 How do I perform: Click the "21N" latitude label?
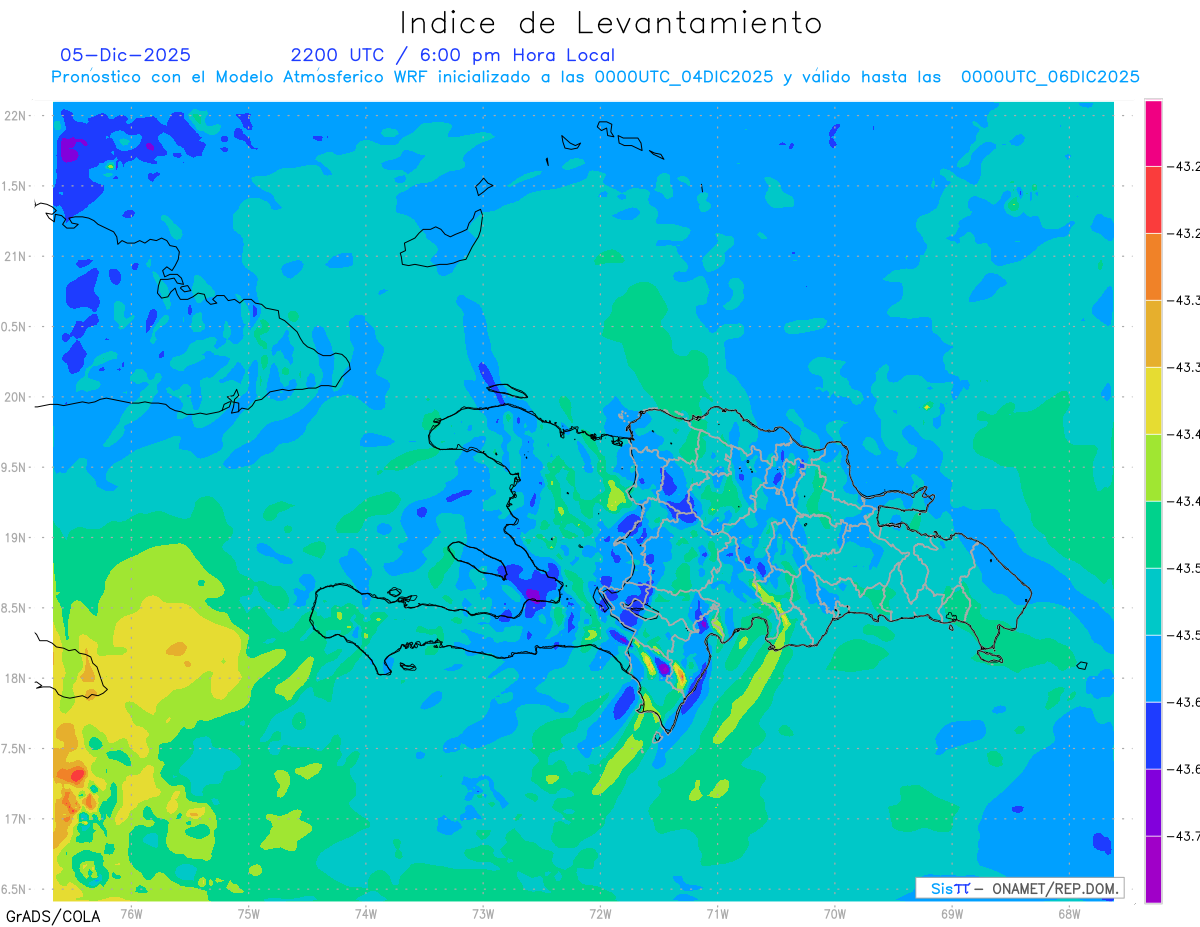coord(15,256)
